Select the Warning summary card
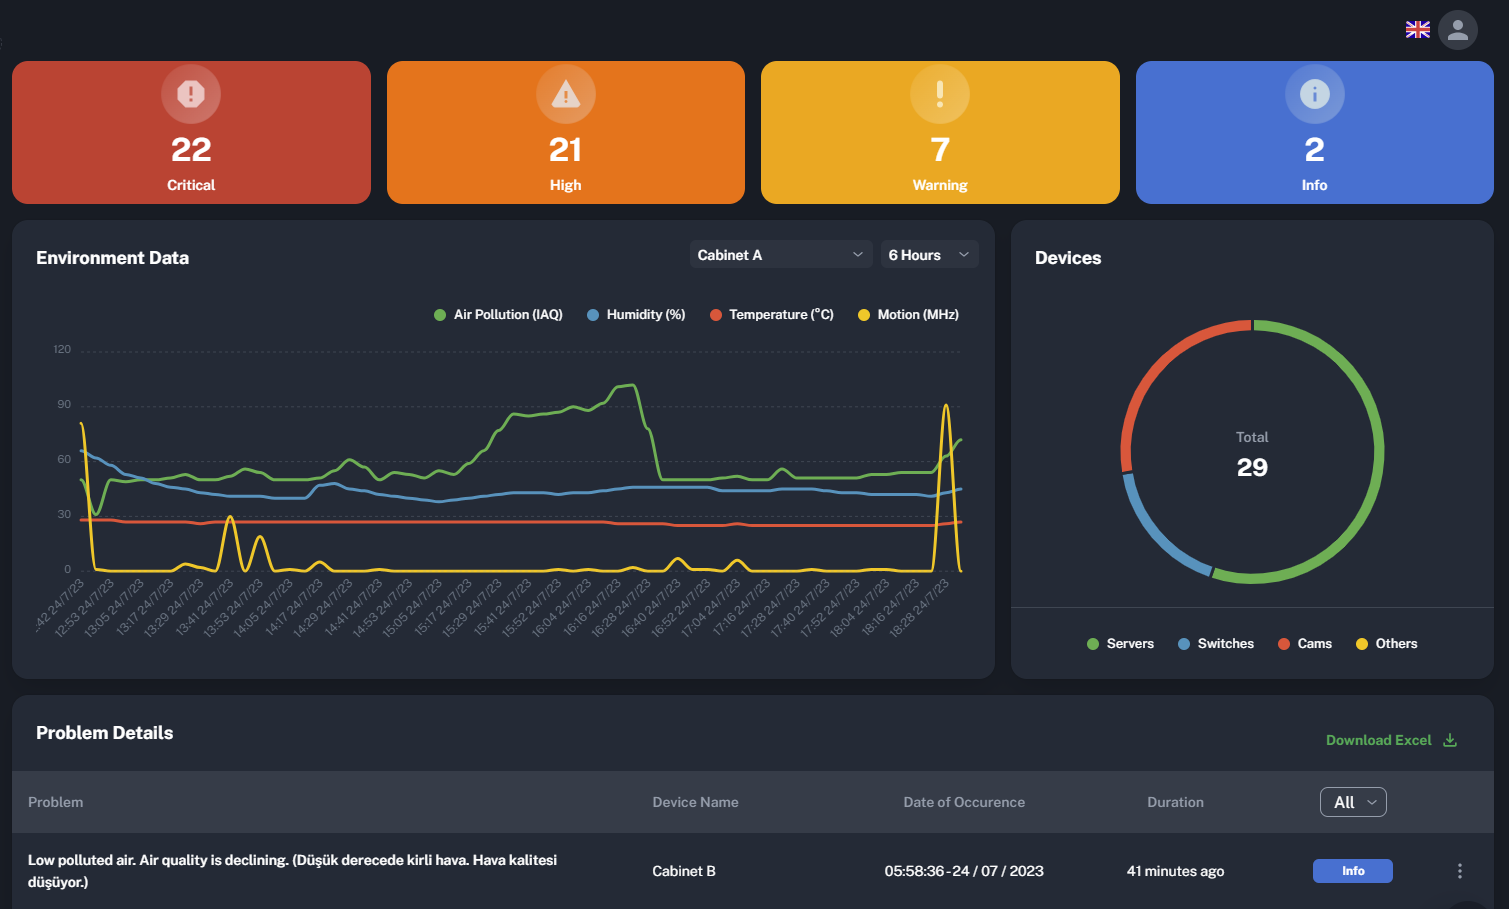The height and width of the screenshot is (909, 1509). pos(939,160)
